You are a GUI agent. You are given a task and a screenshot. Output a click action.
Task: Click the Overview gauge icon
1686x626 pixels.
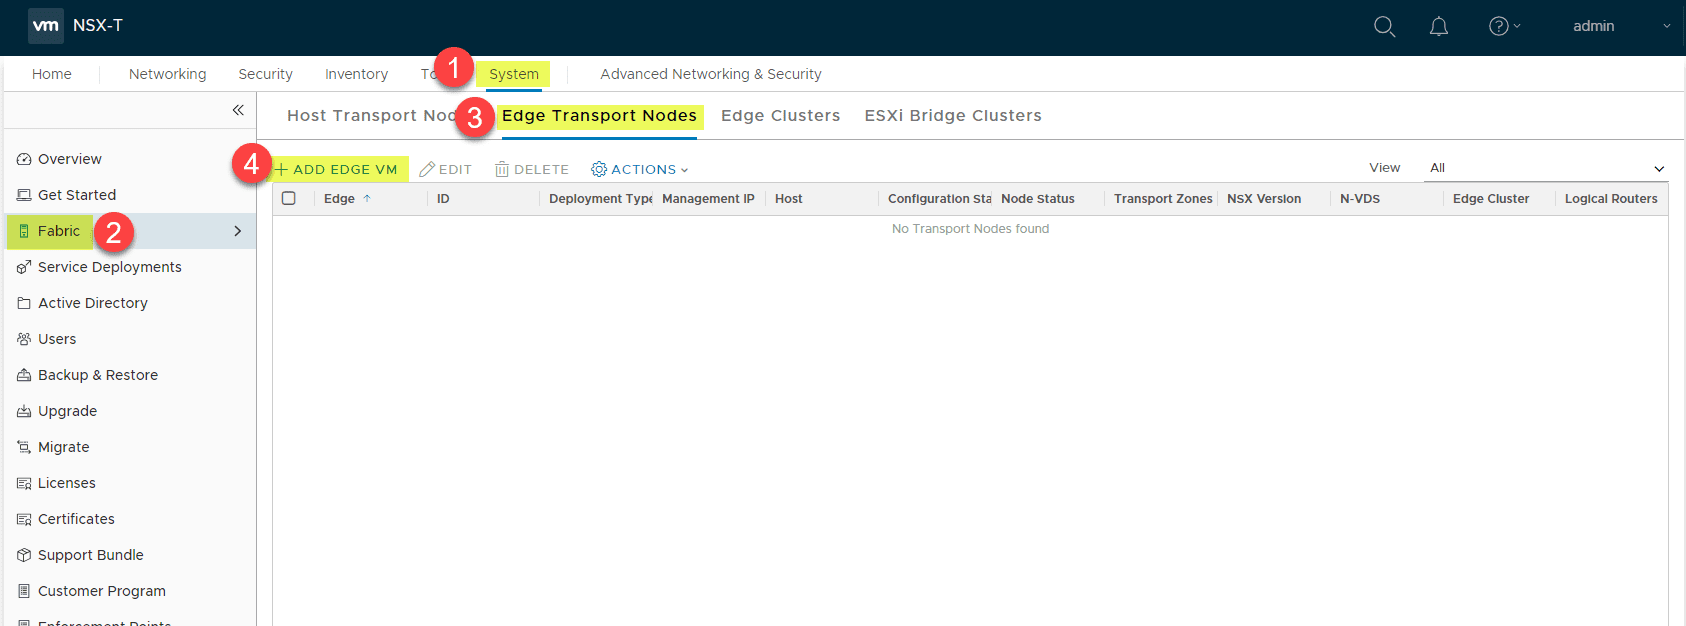24,159
